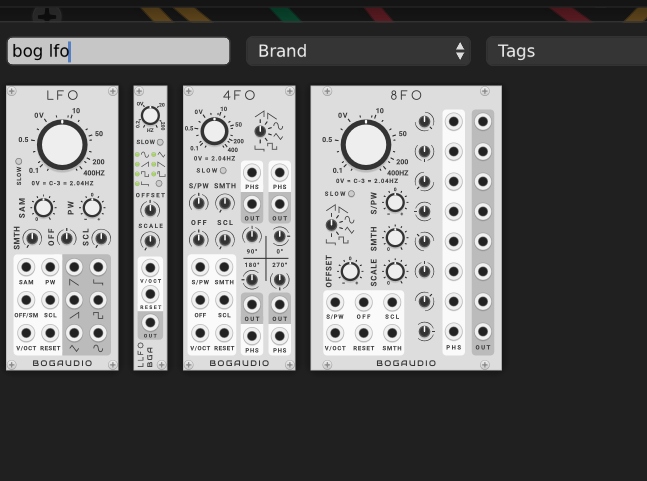
Task: Open the Tags dropdown
Action: pyautogui.click(x=567, y=51)
